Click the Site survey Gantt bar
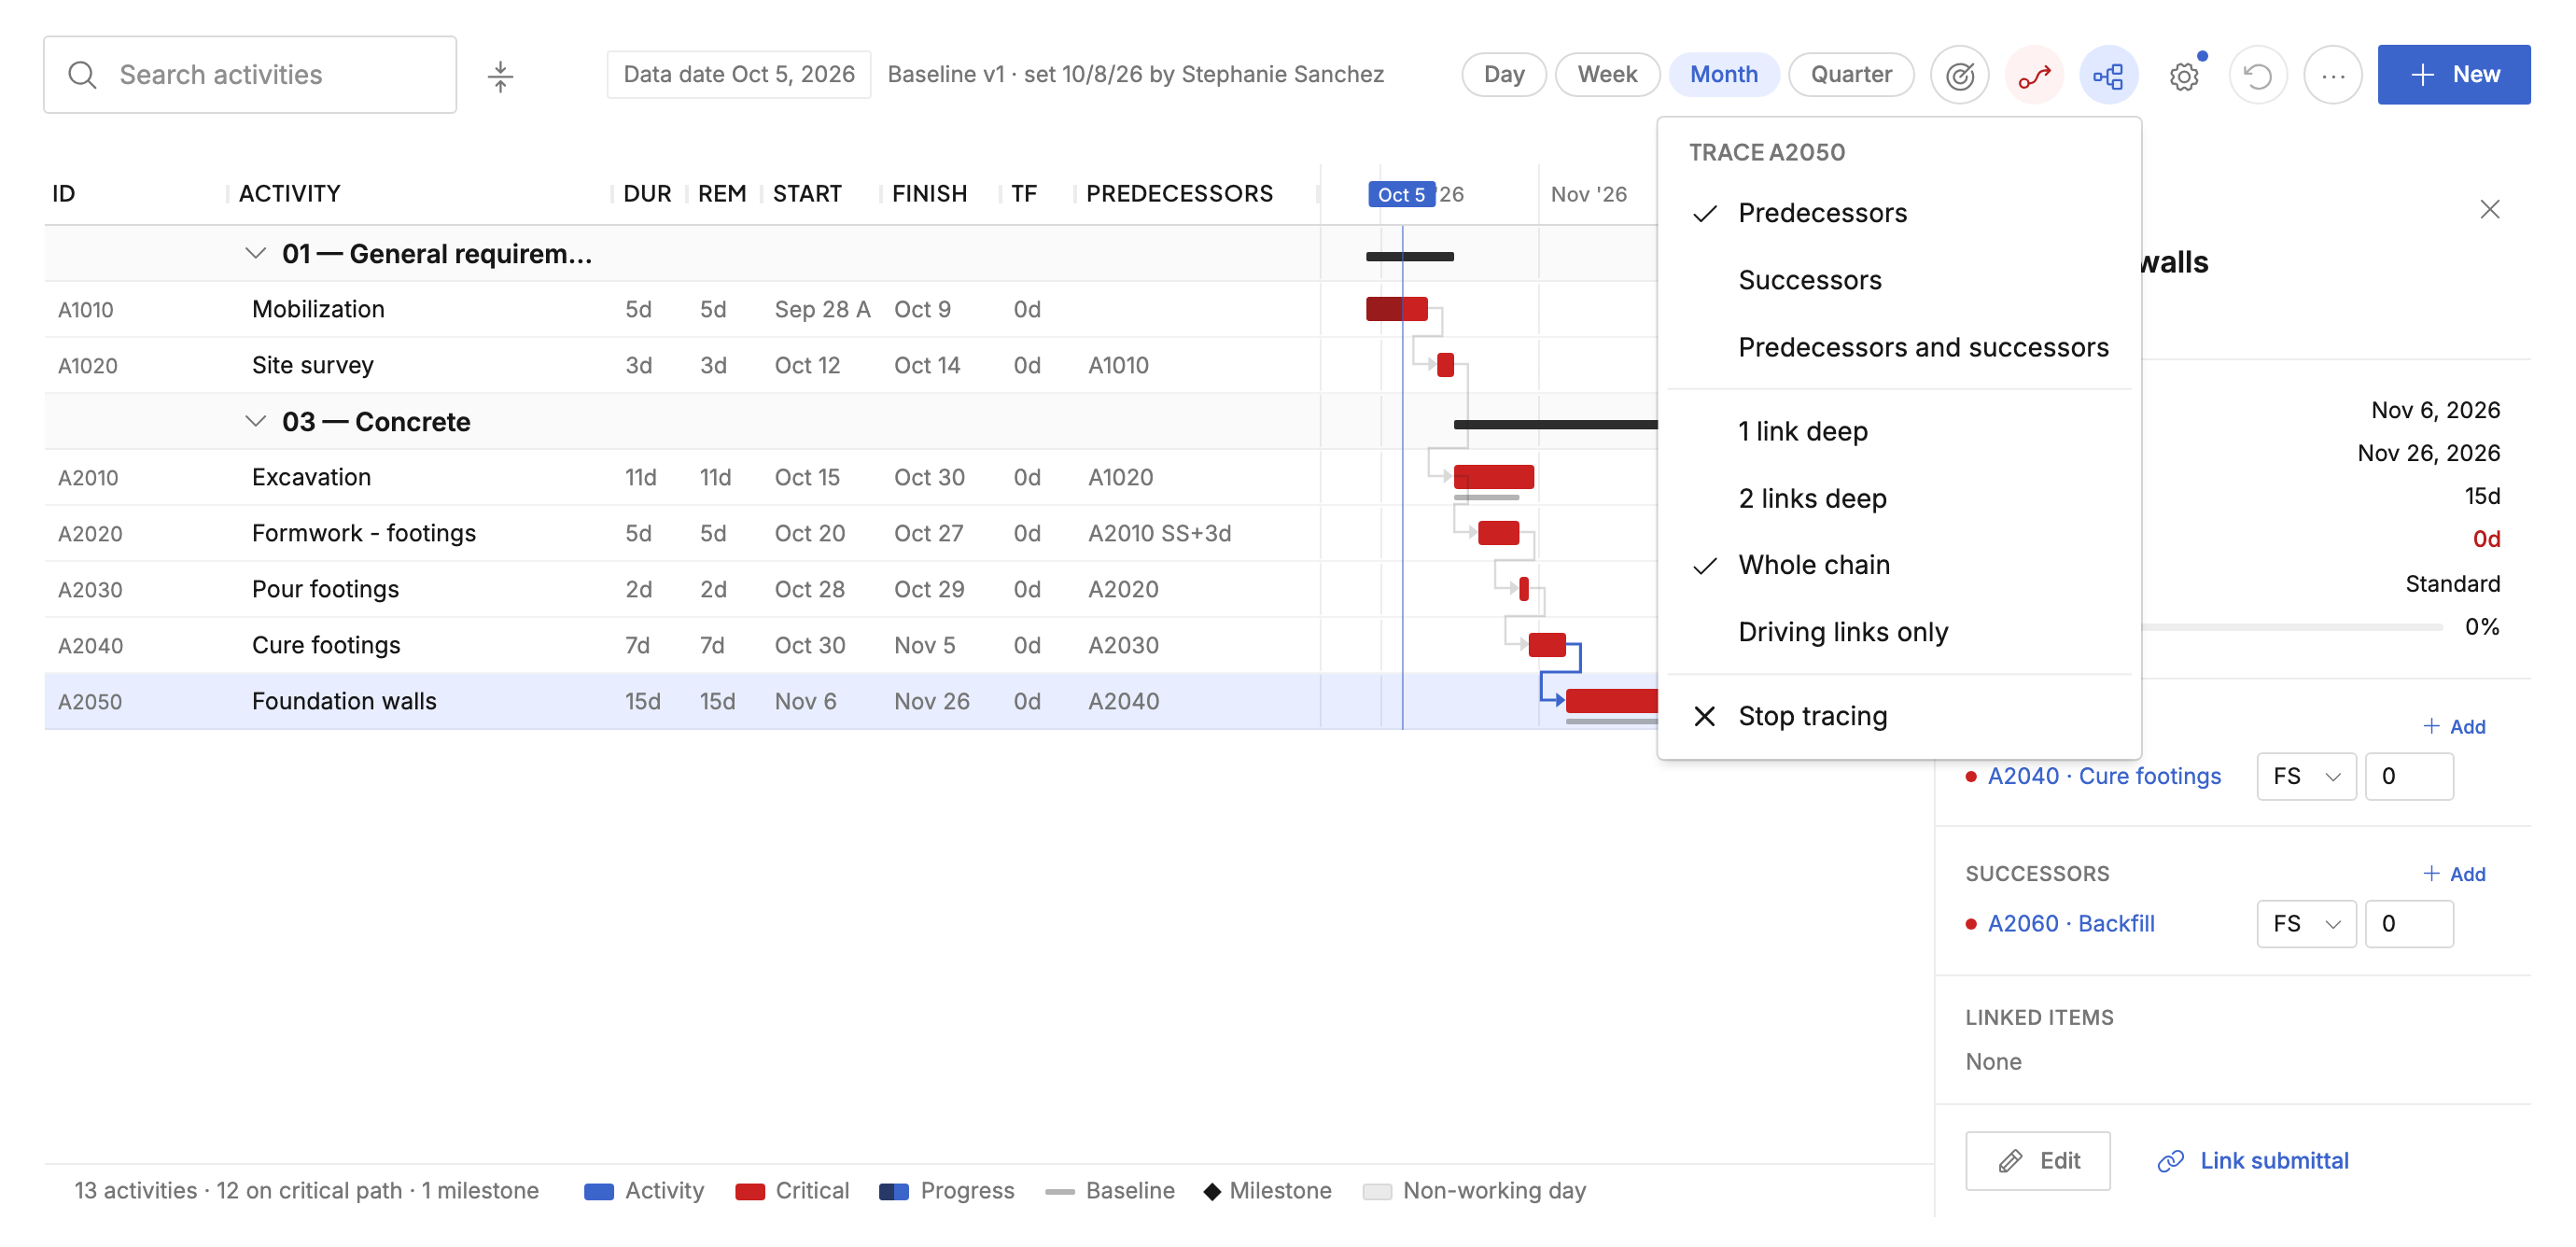Screen dimensions: 2576x1247 [x=1444, y=365]
